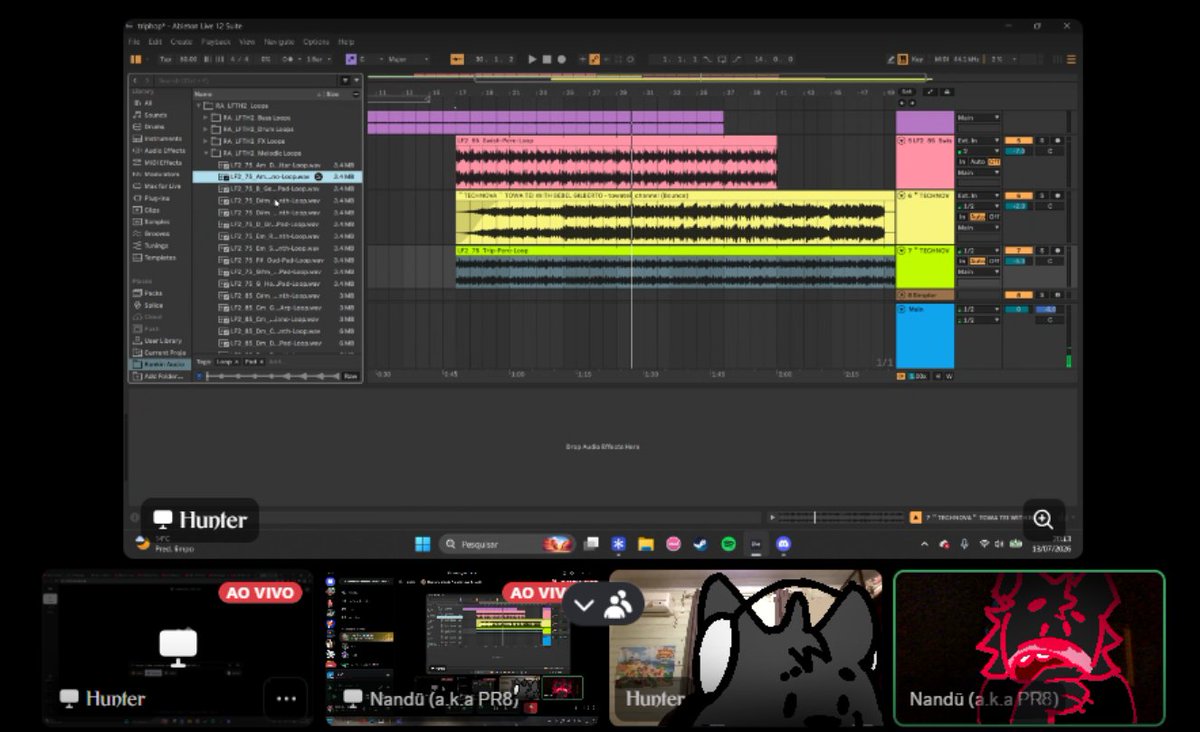Open the Playback menu
Screen dimensions: 1200x732
pos(215,42)
